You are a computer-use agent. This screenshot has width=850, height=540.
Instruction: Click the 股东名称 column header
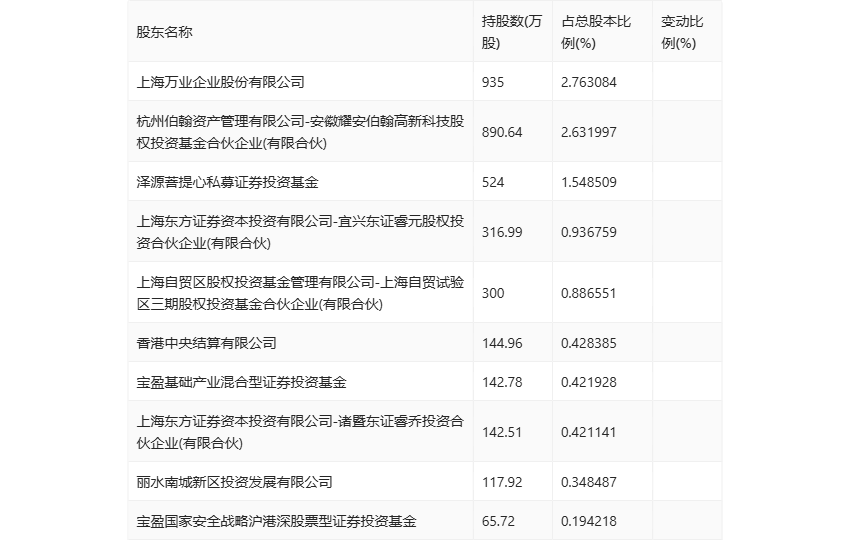coord(164,33)
